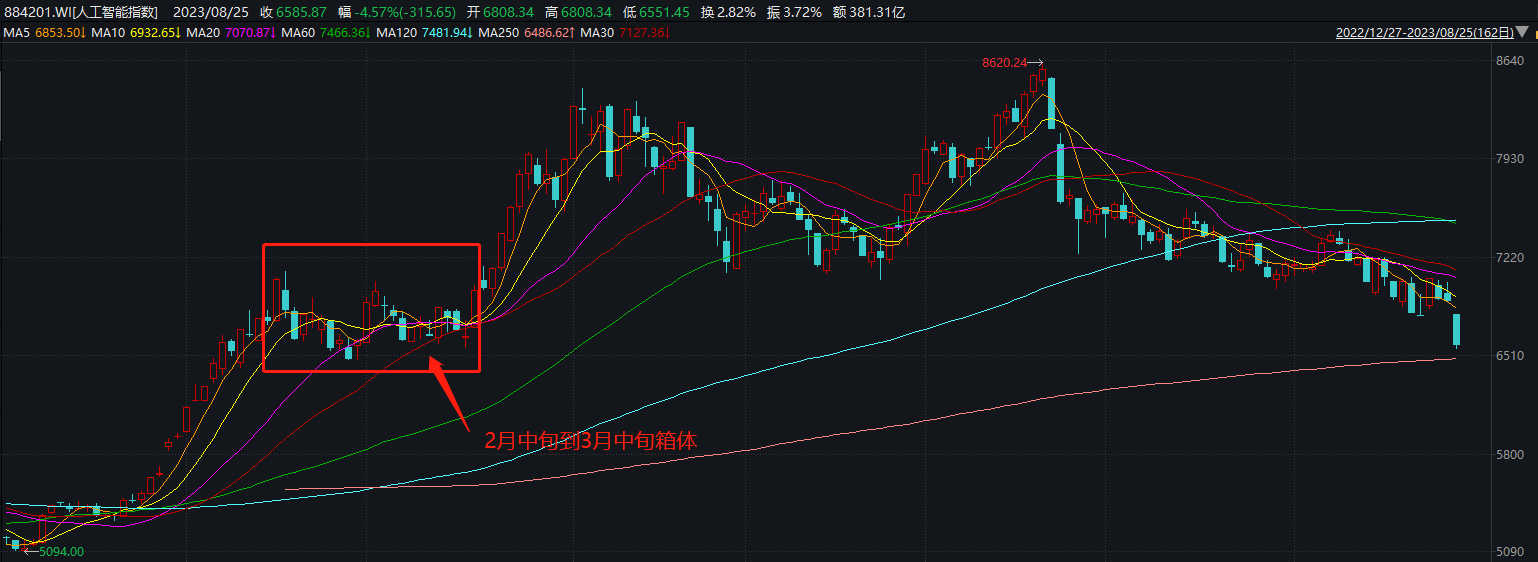
Task: Select the 884201.WI[人工智能指数] title
Action: [81, 12]
